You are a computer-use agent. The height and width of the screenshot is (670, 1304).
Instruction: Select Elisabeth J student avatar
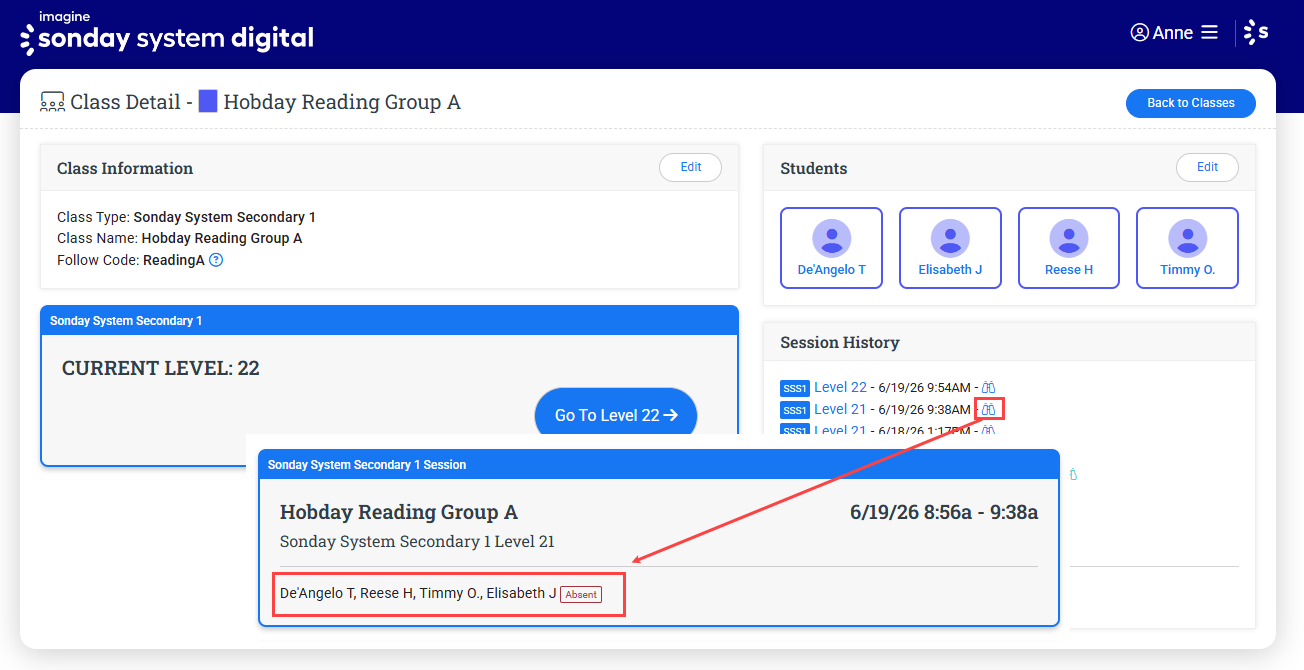pyautogui.click(x=950, y=239)
